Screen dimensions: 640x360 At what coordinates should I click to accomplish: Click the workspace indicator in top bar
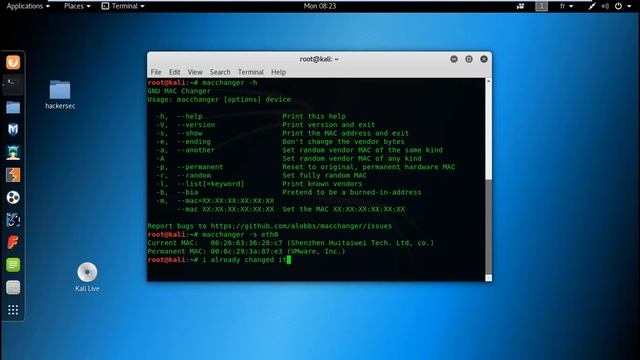[x=542, y=6]
